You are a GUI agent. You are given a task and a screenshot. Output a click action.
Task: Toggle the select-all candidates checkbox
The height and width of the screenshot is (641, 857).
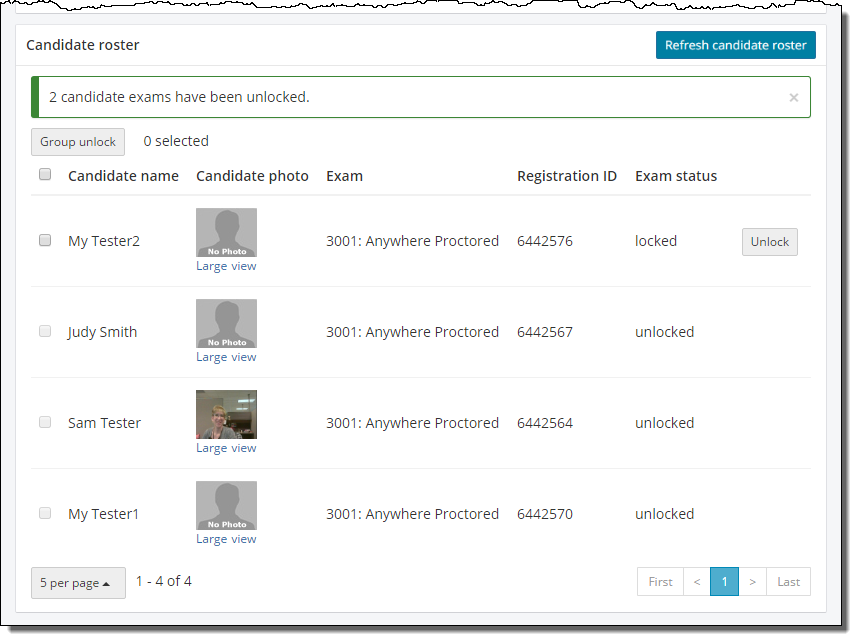tap(45, 175)
